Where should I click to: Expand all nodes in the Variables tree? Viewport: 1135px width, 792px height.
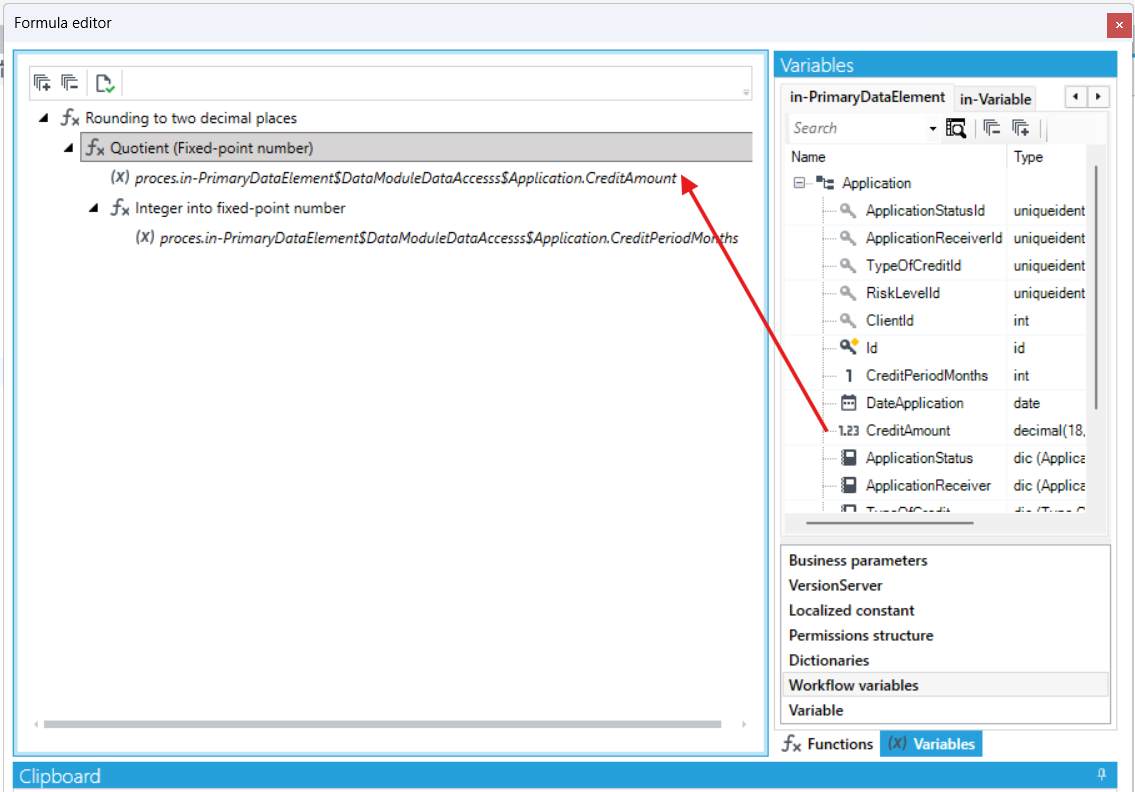(x=1021, y=128)
